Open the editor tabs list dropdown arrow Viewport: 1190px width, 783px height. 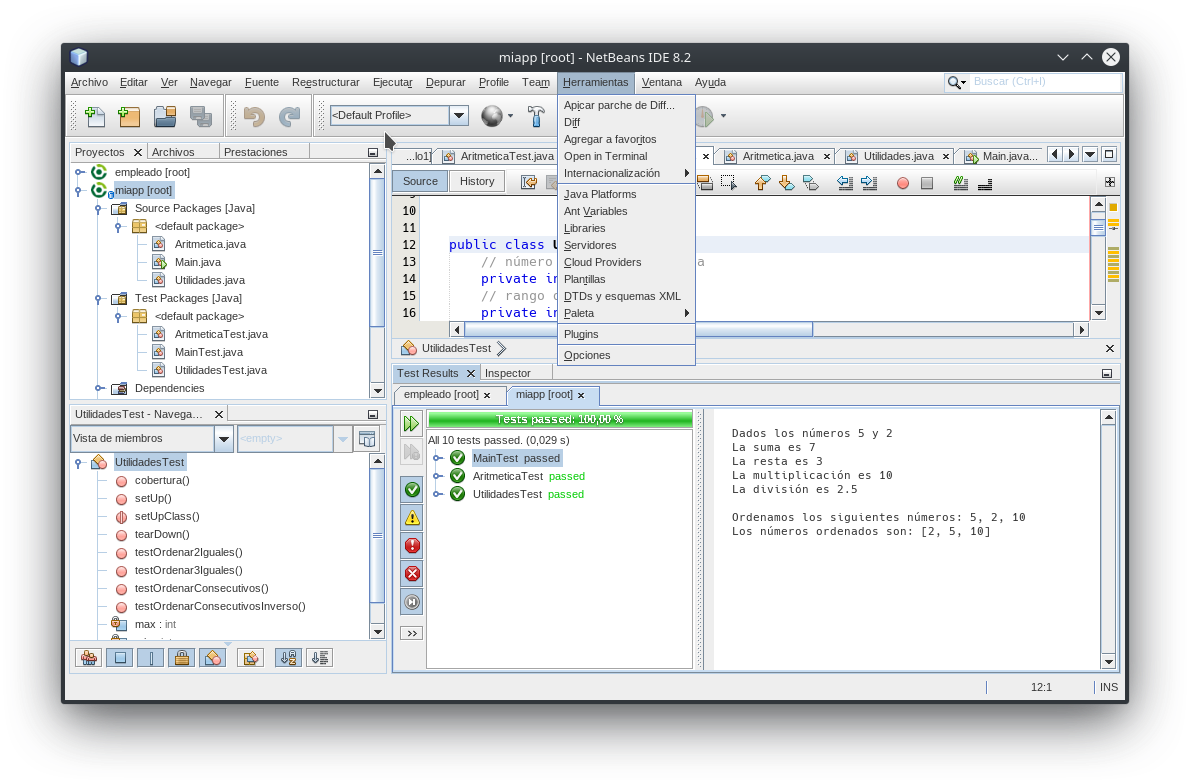(1090, 155)
